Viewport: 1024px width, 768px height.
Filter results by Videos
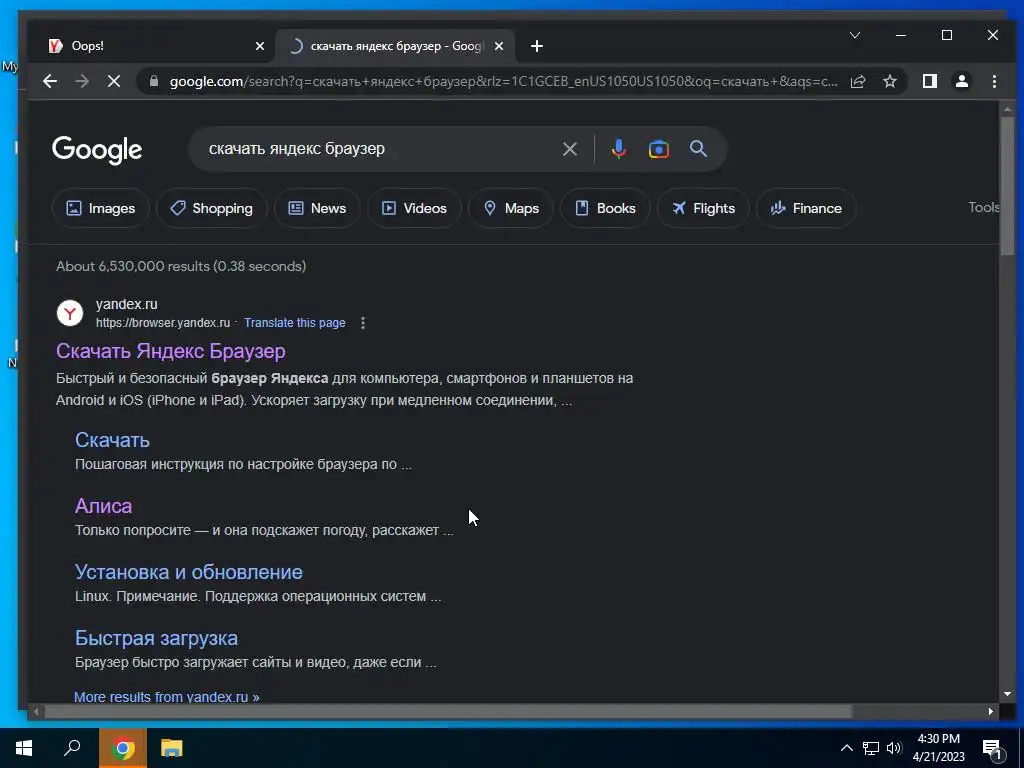tap(414, 208)
